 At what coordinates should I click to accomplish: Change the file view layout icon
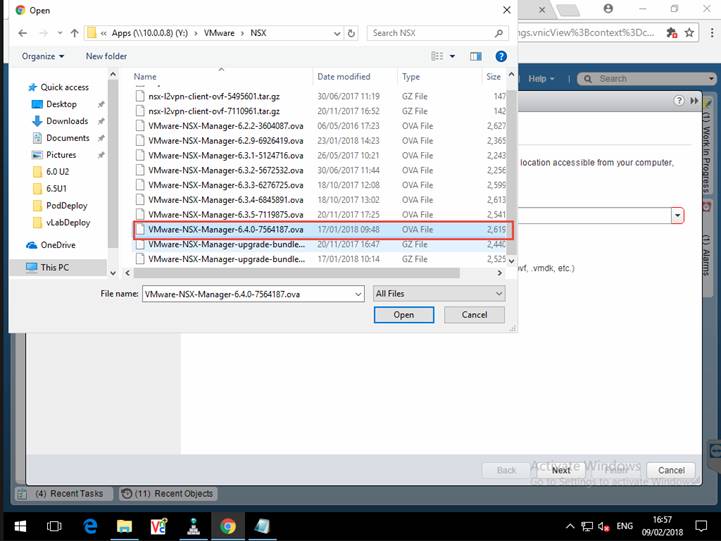(x=437, y=56)
